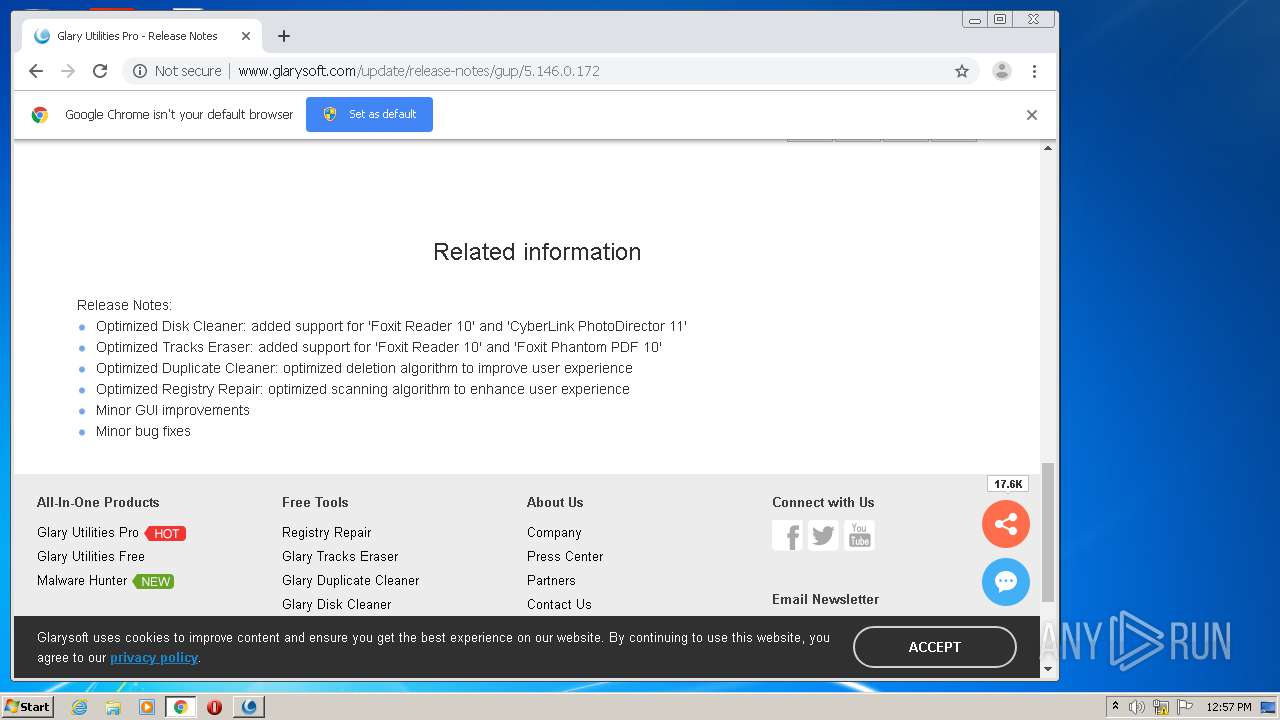Open Glary Duplicate Cleaner link
This screenshot has height=720, width=1280.
click(351, 580)
